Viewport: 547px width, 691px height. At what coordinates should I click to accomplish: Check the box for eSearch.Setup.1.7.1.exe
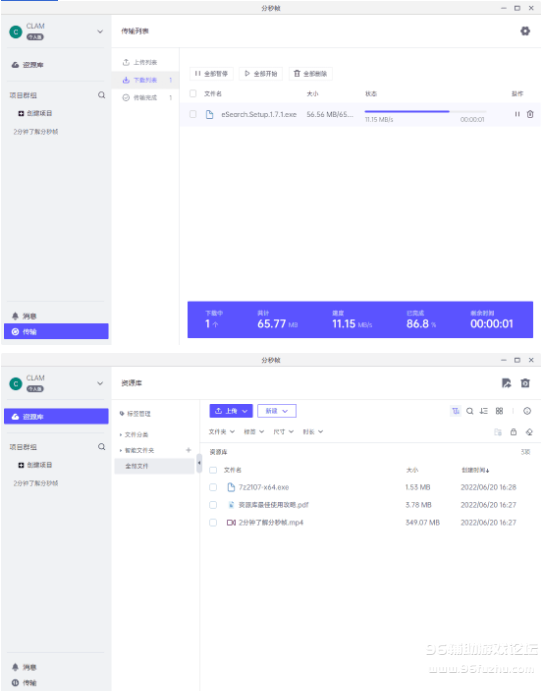193,114
